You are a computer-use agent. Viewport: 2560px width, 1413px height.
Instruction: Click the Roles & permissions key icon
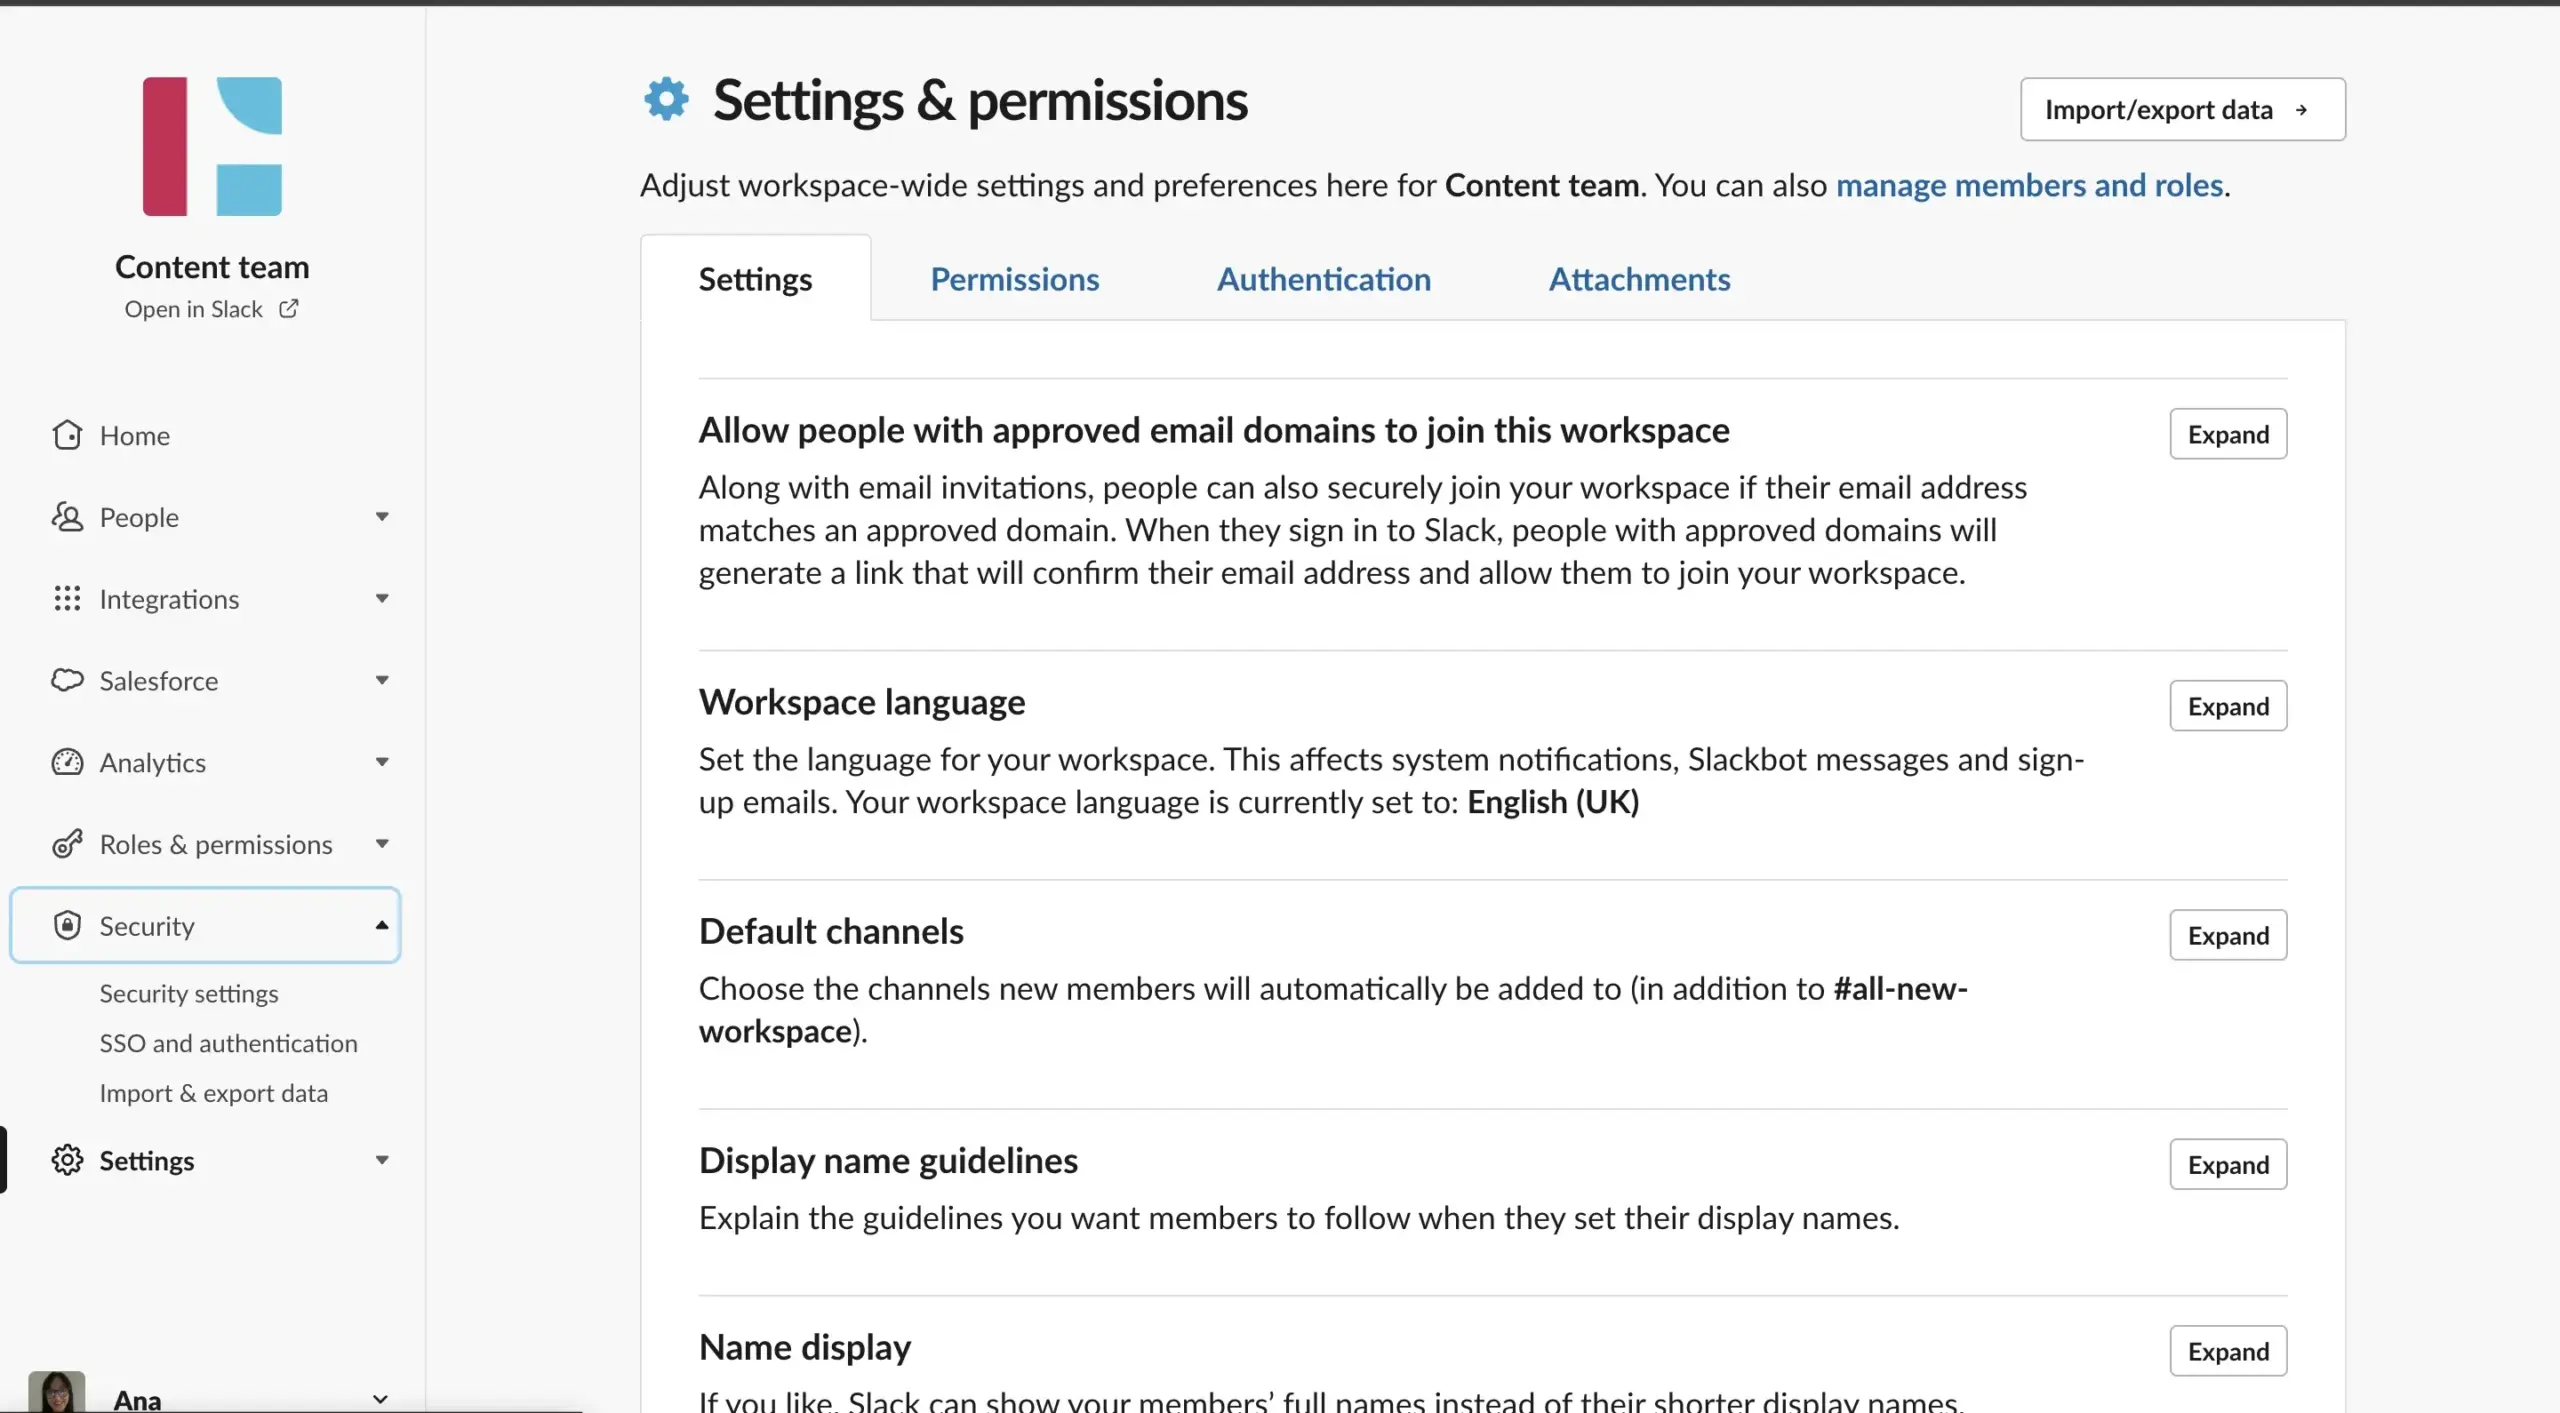(67, 844)
